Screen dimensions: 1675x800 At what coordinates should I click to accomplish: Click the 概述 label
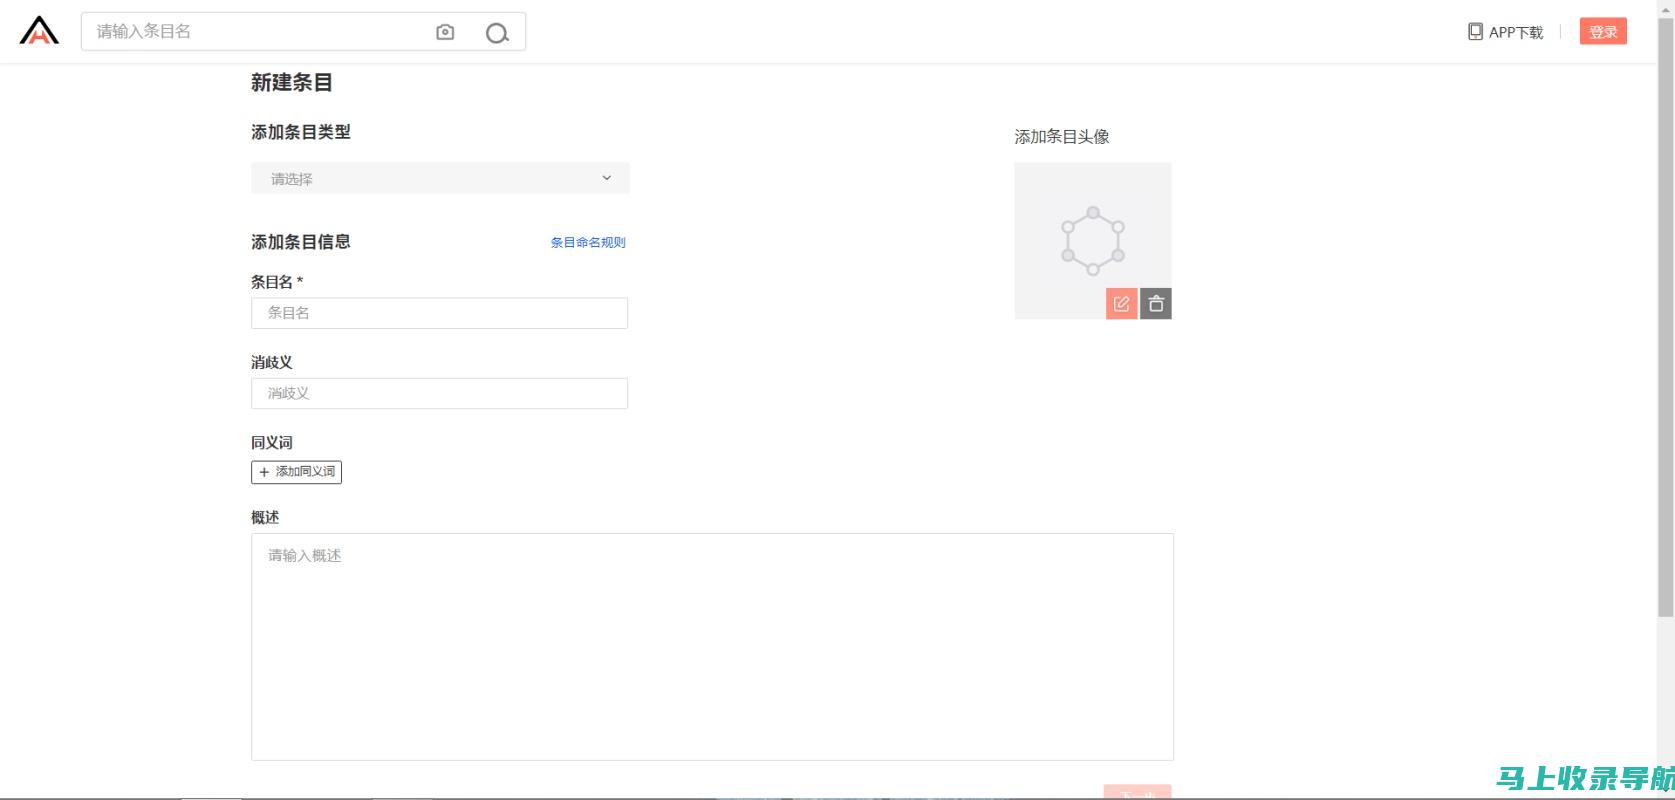[x=265, y=517]
